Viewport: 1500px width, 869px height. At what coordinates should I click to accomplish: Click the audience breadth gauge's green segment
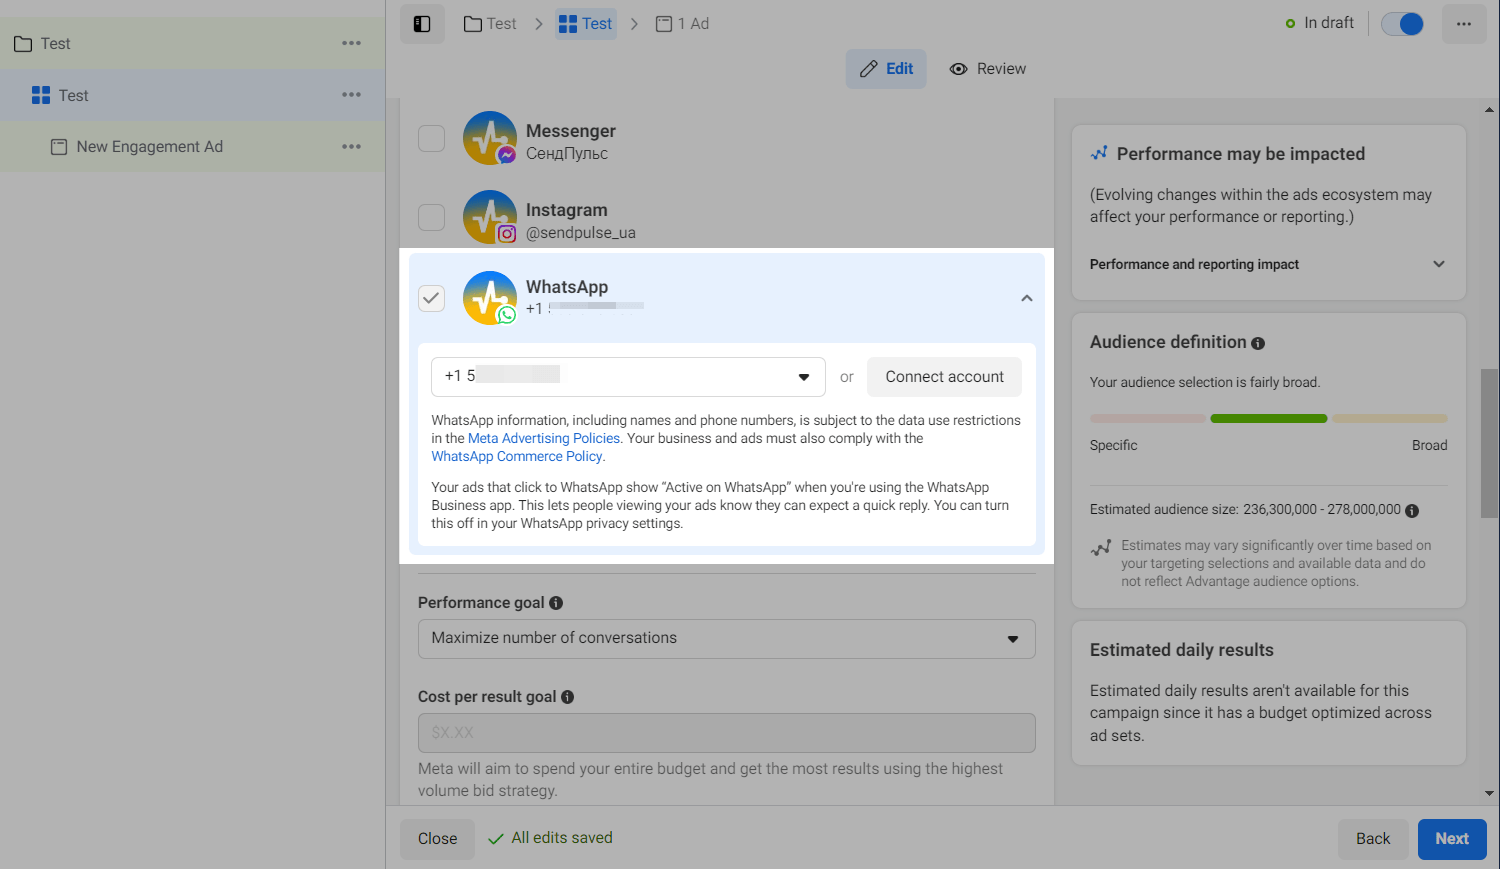(x=1269, y=419)
